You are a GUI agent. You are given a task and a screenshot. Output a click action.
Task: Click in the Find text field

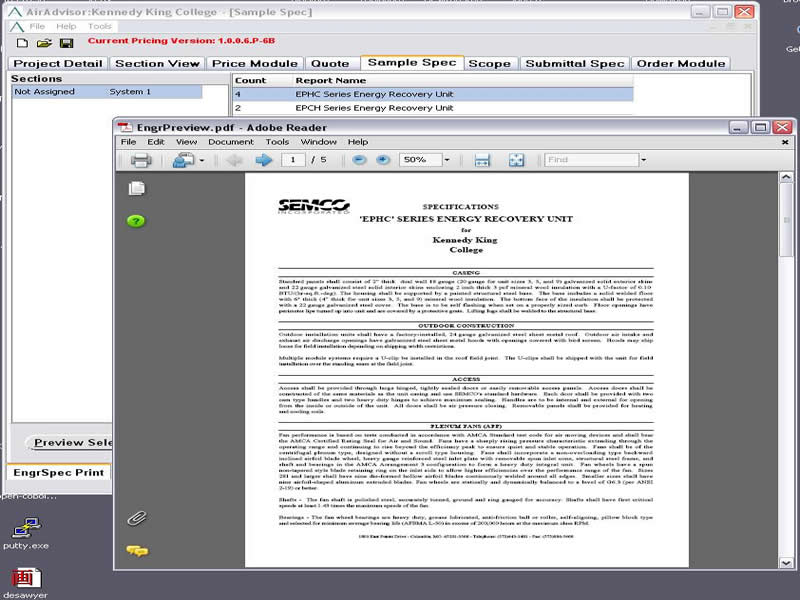tap(590, 160)
